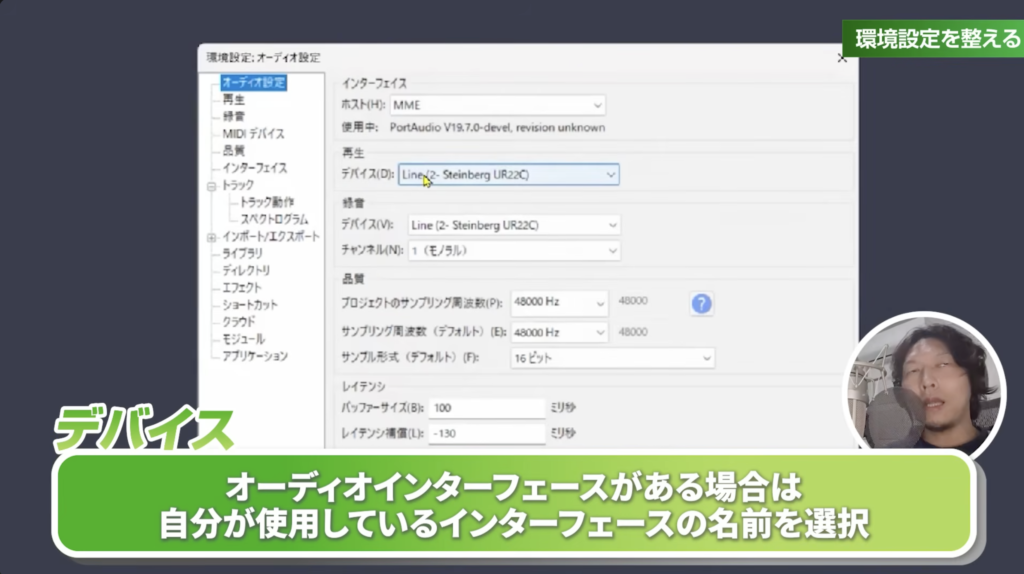Expand the インポート/エクスポート tree node

pos(212,237)
